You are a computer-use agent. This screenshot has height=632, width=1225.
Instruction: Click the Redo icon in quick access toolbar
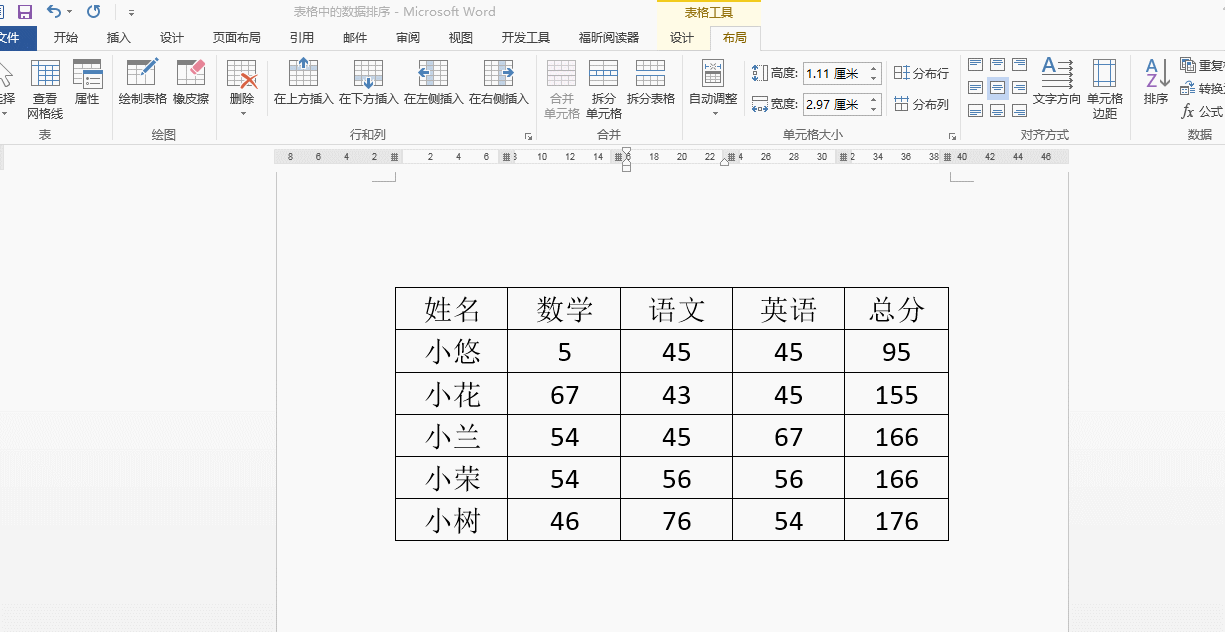[93, 12]
